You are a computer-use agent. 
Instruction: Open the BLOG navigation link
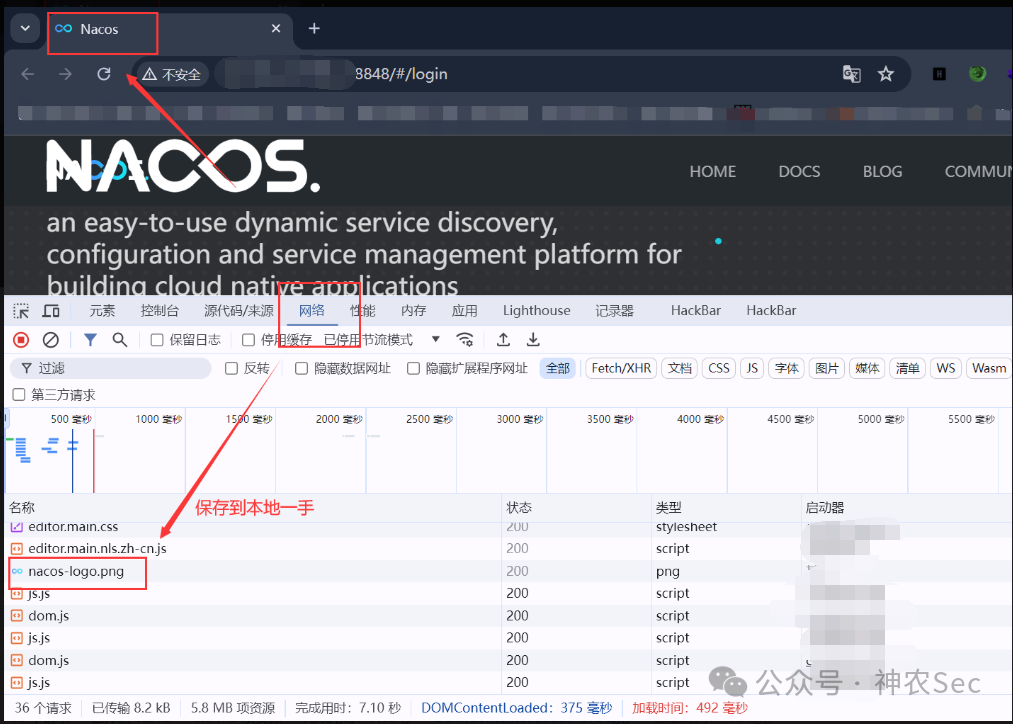[x=882, y=172]
